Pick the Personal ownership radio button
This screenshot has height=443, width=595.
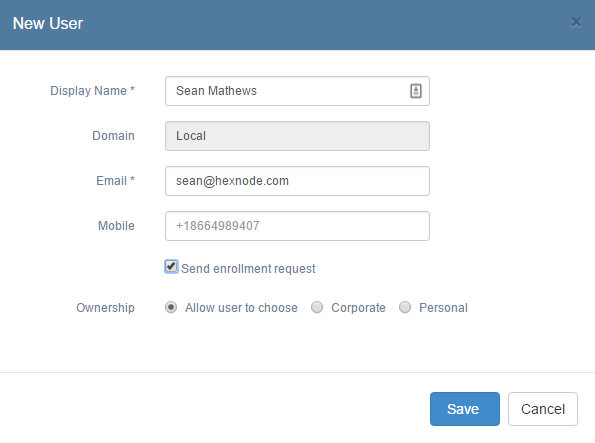coord(405,307)
